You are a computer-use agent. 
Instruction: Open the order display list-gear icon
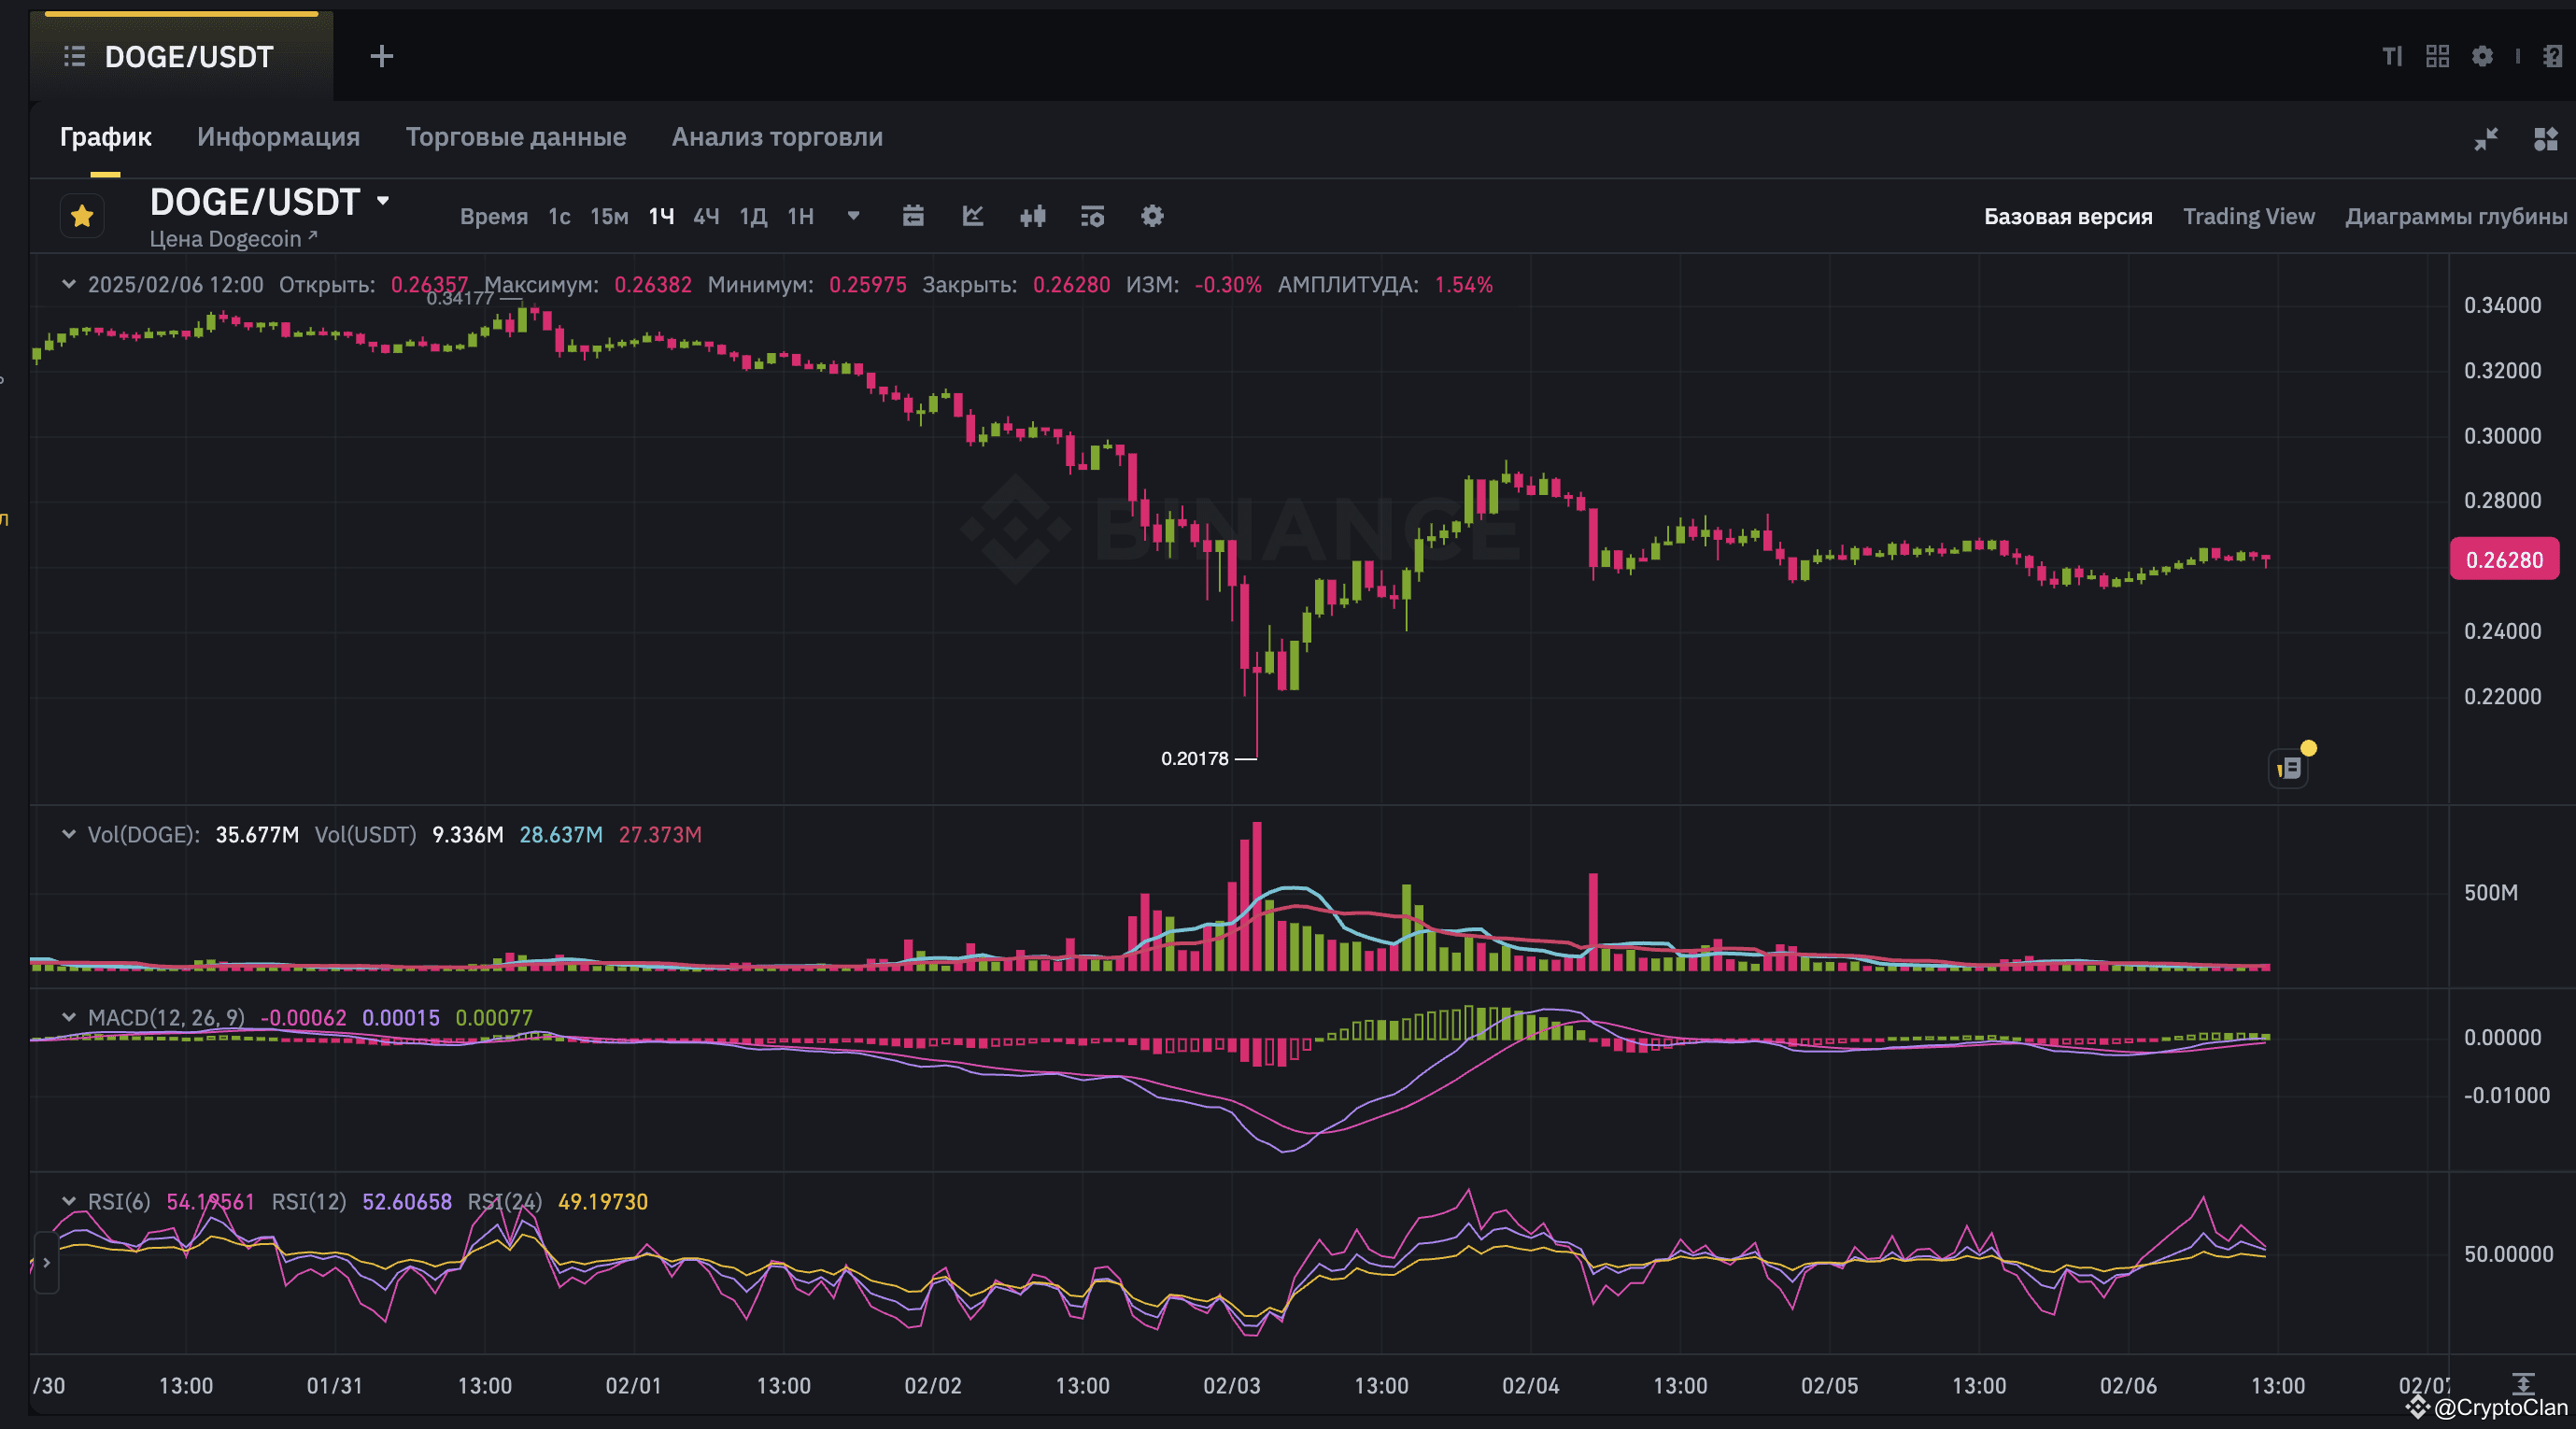coord(1091,216)
